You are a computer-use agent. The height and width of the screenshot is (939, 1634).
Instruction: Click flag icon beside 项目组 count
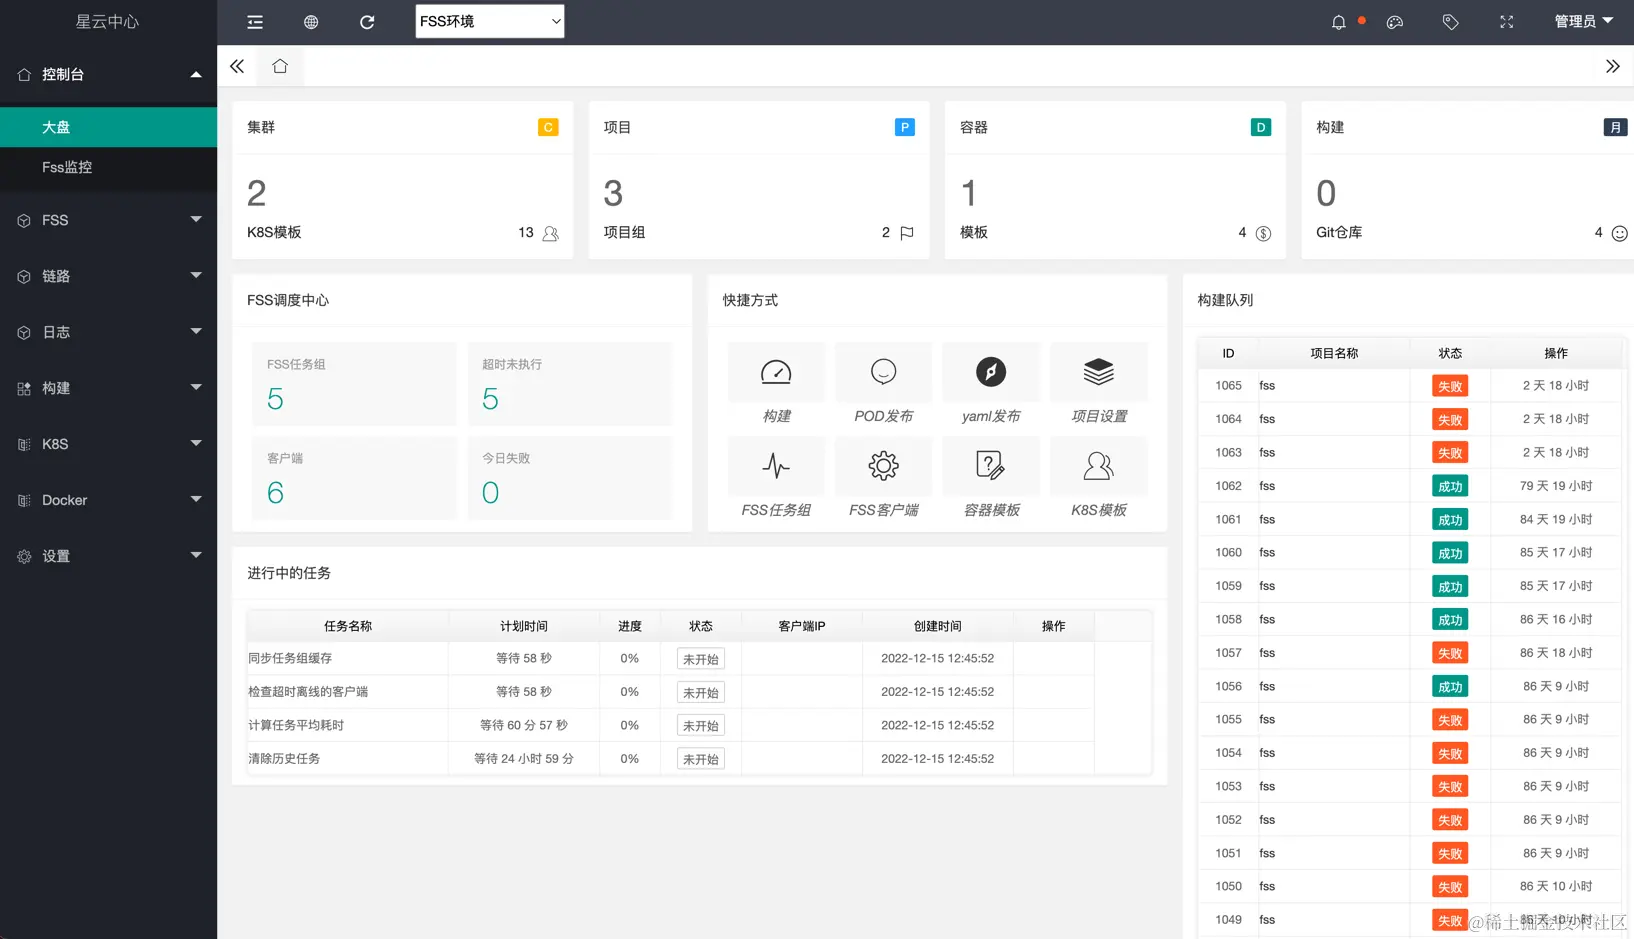907,233
